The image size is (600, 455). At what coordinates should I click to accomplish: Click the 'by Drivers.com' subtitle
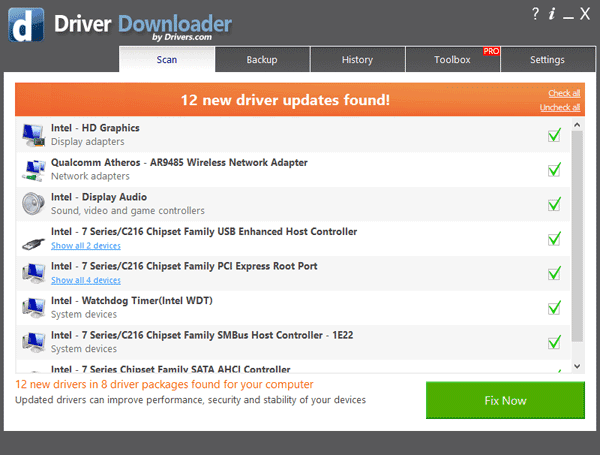pyautogui.click(x=182, y=37)
